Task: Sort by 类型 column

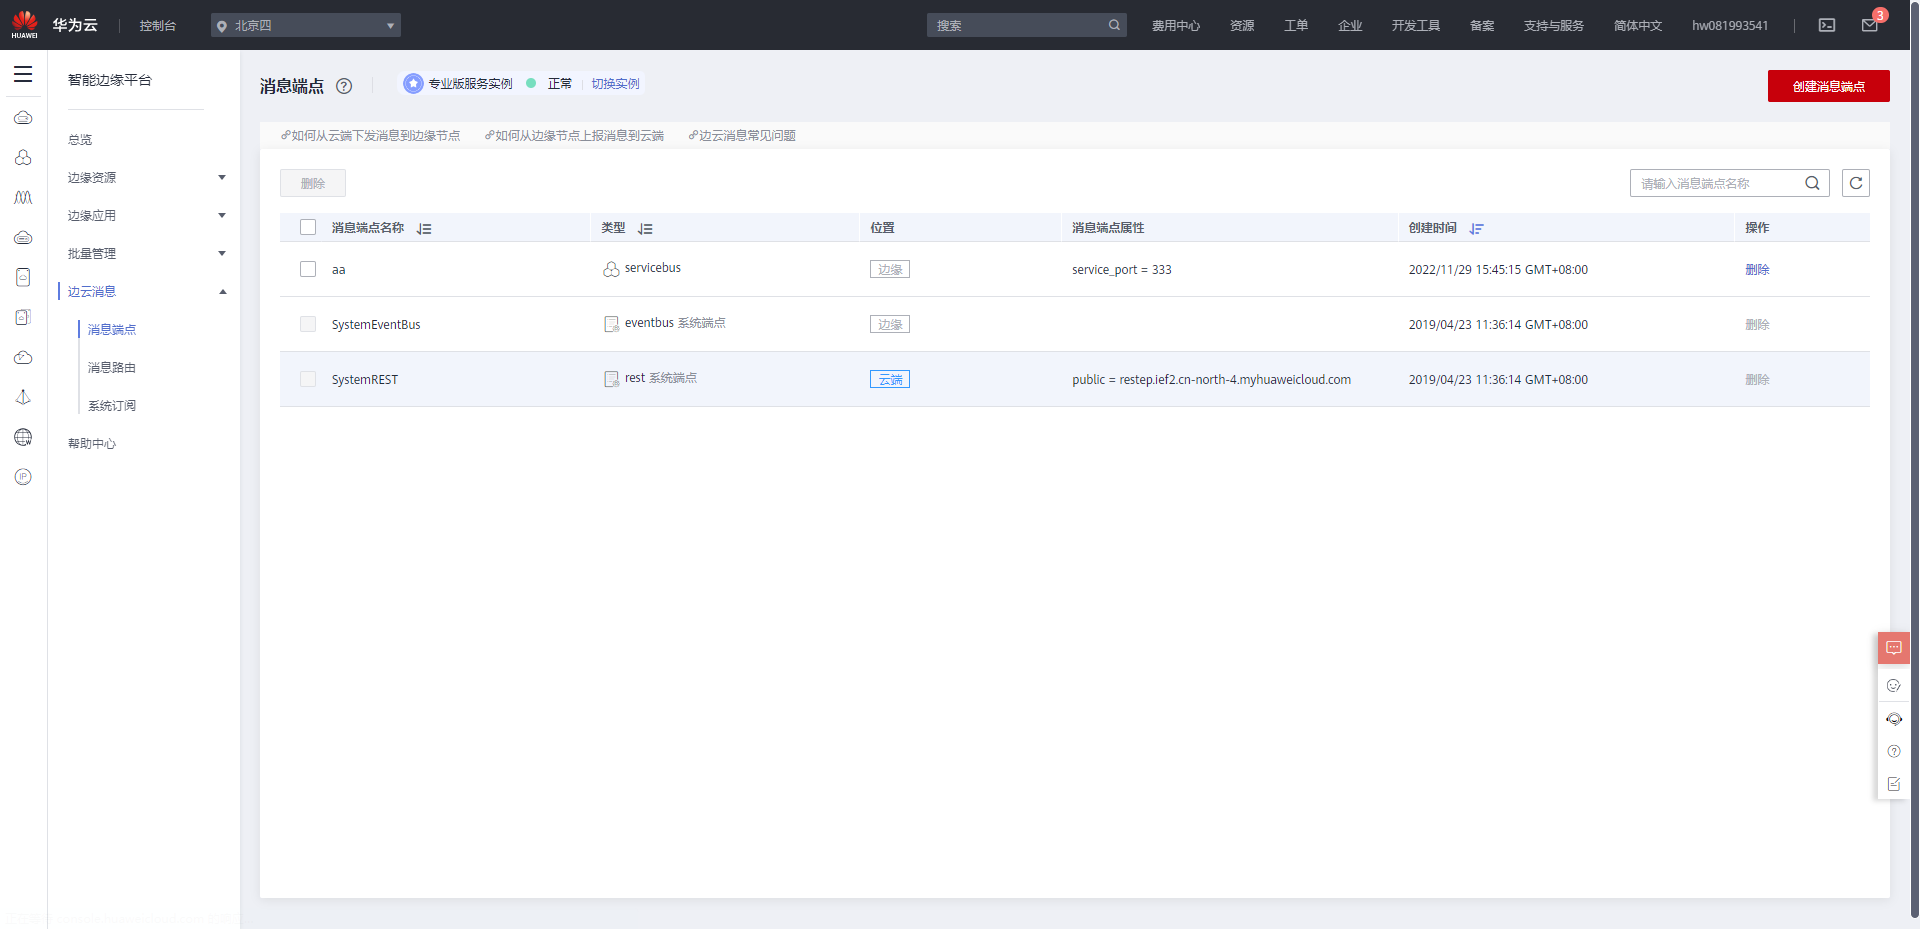Action: tap(645, 229)
